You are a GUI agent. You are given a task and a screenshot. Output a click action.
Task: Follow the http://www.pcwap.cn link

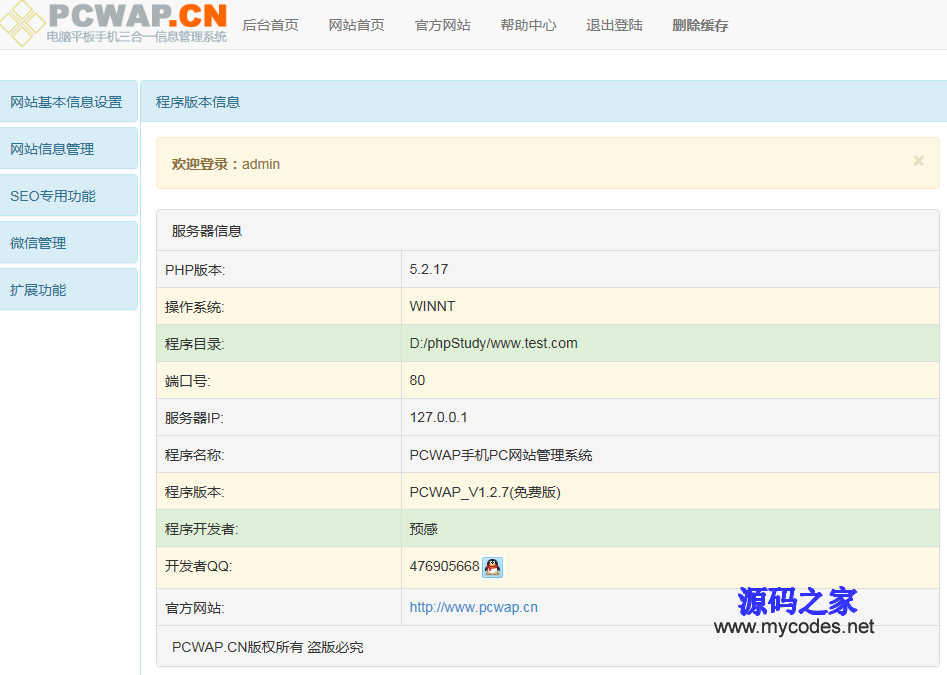pyautogui.click(x=474, y=607)
